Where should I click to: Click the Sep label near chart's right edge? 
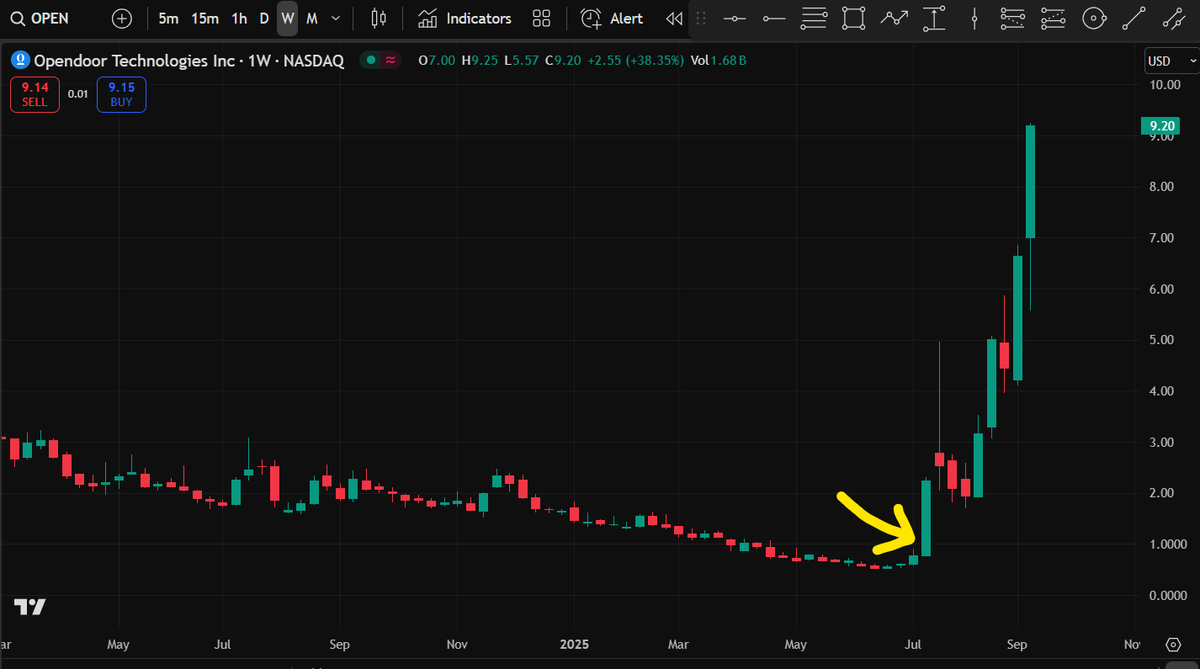tap(1017, 644)
